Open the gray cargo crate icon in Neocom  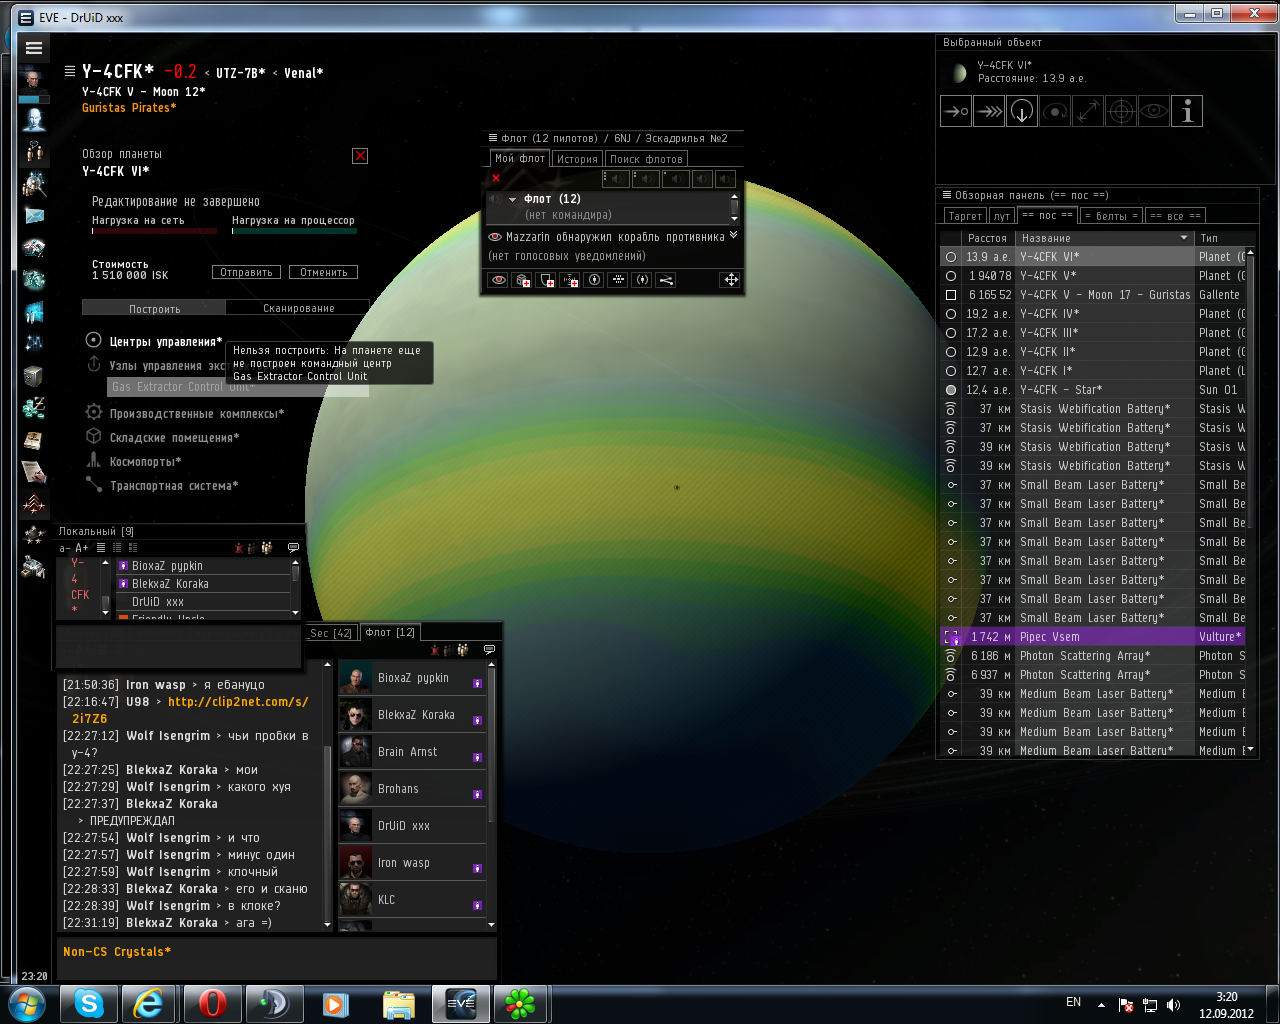[34, 376]
